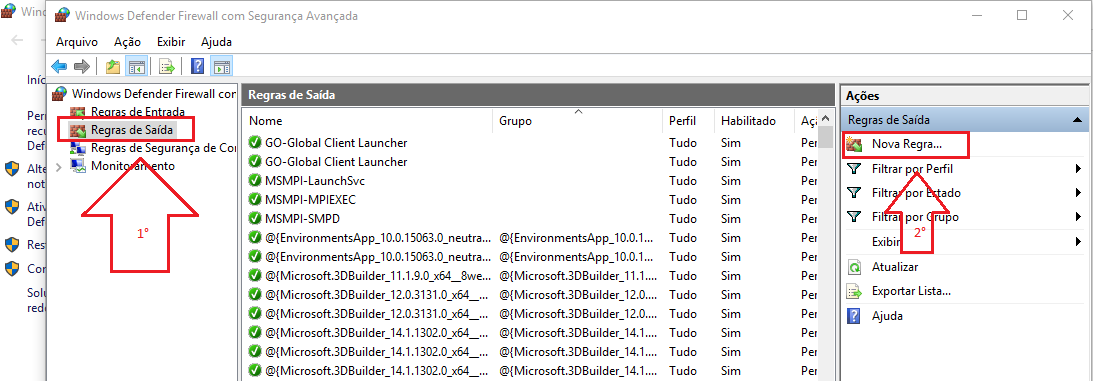Image resolution: width=1093 pixels, height=381 pixels.
Task: Click the Nova Regra icon in the Ações pane
Action: (854, 145)
